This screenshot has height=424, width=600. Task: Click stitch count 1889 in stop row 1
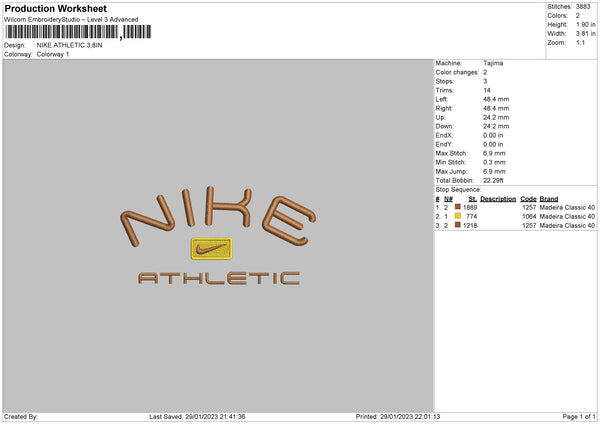470,207
